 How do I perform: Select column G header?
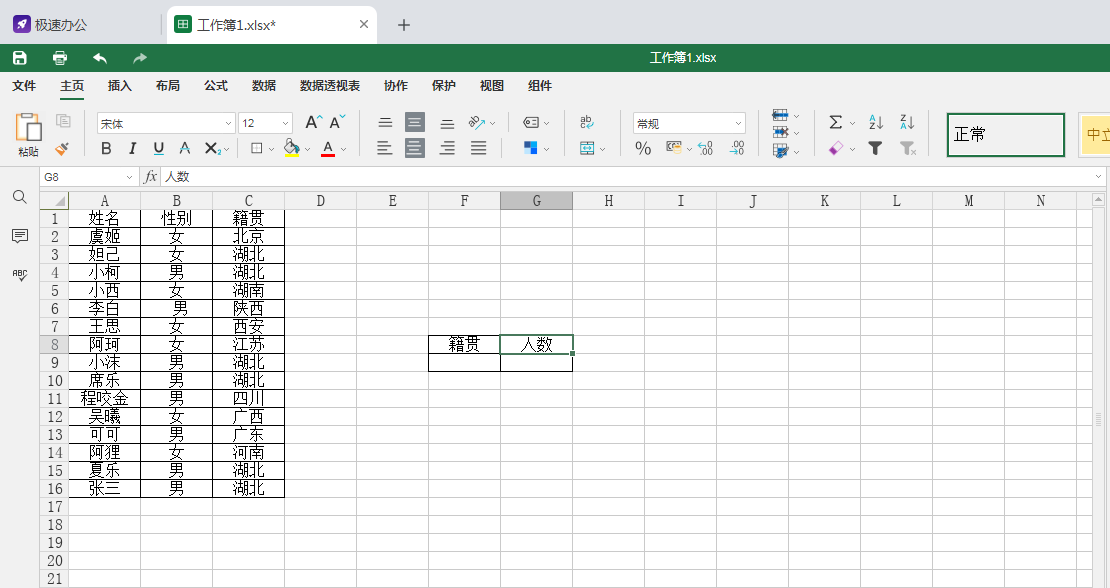tap(537, 201)
